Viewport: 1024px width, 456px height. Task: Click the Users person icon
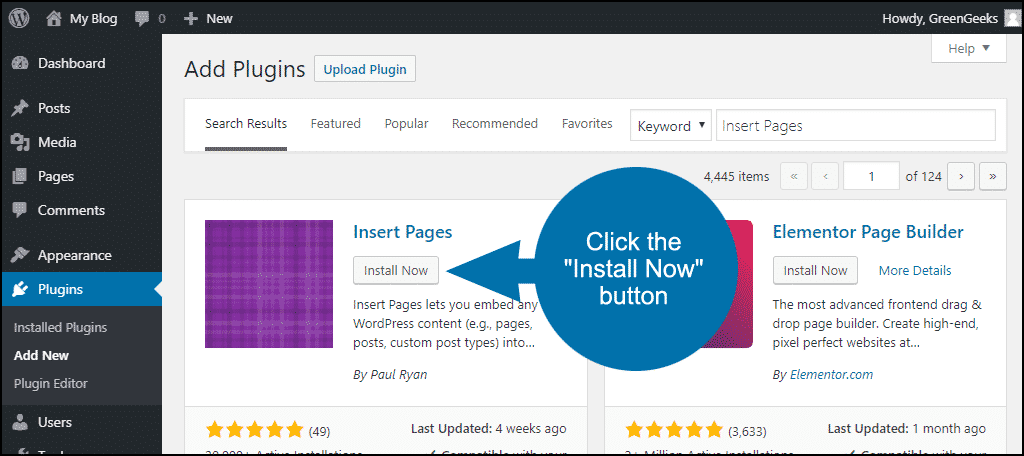click(x=20, y=422)
